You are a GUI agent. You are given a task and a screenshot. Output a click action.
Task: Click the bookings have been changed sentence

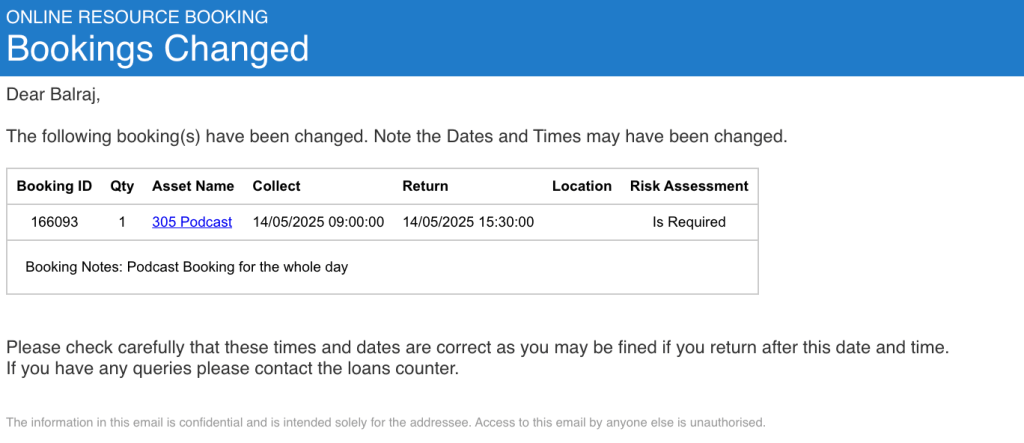(x=396, y=136)
